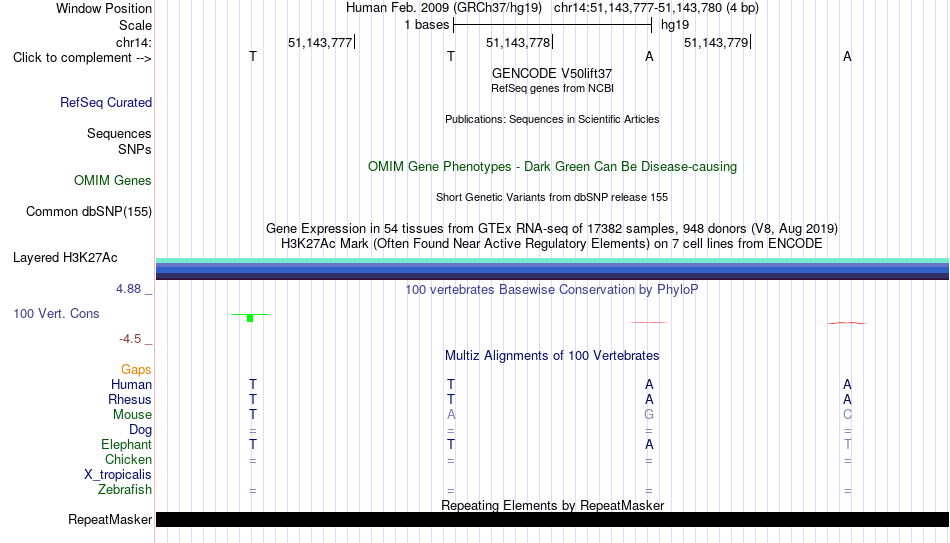Select the Common dbSNP(155) track label

coord(88,212)
